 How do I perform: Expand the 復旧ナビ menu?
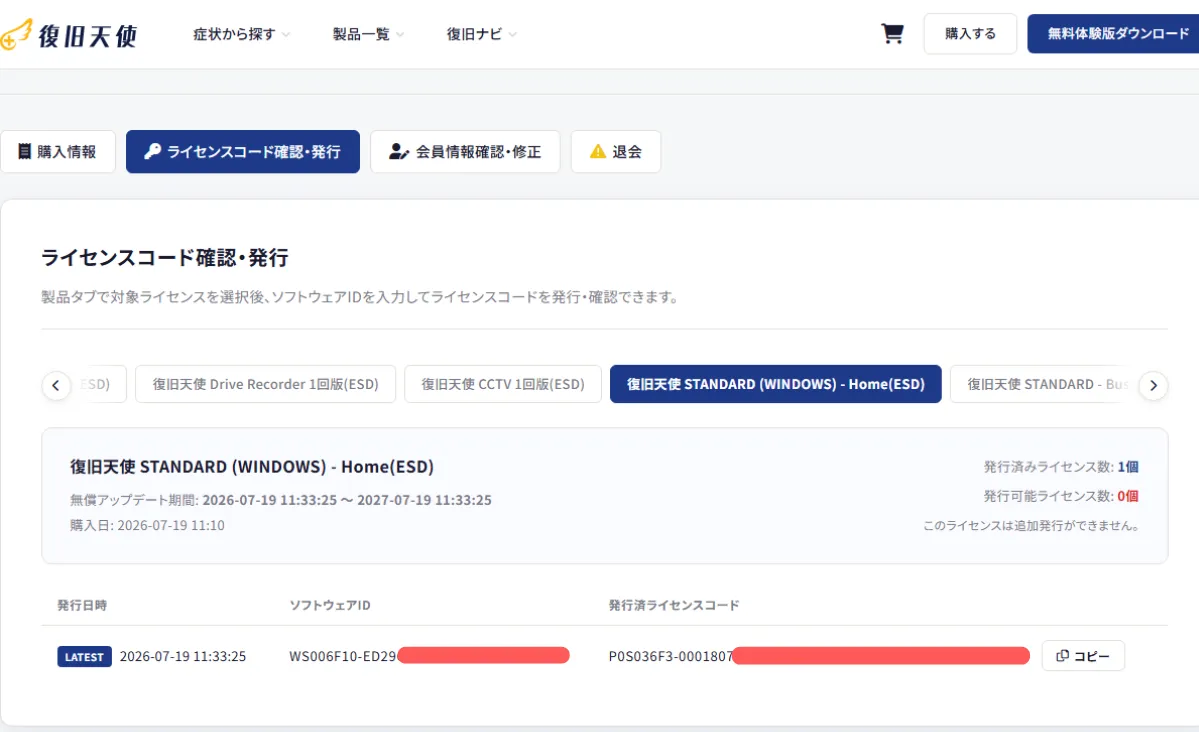point(482,34)
